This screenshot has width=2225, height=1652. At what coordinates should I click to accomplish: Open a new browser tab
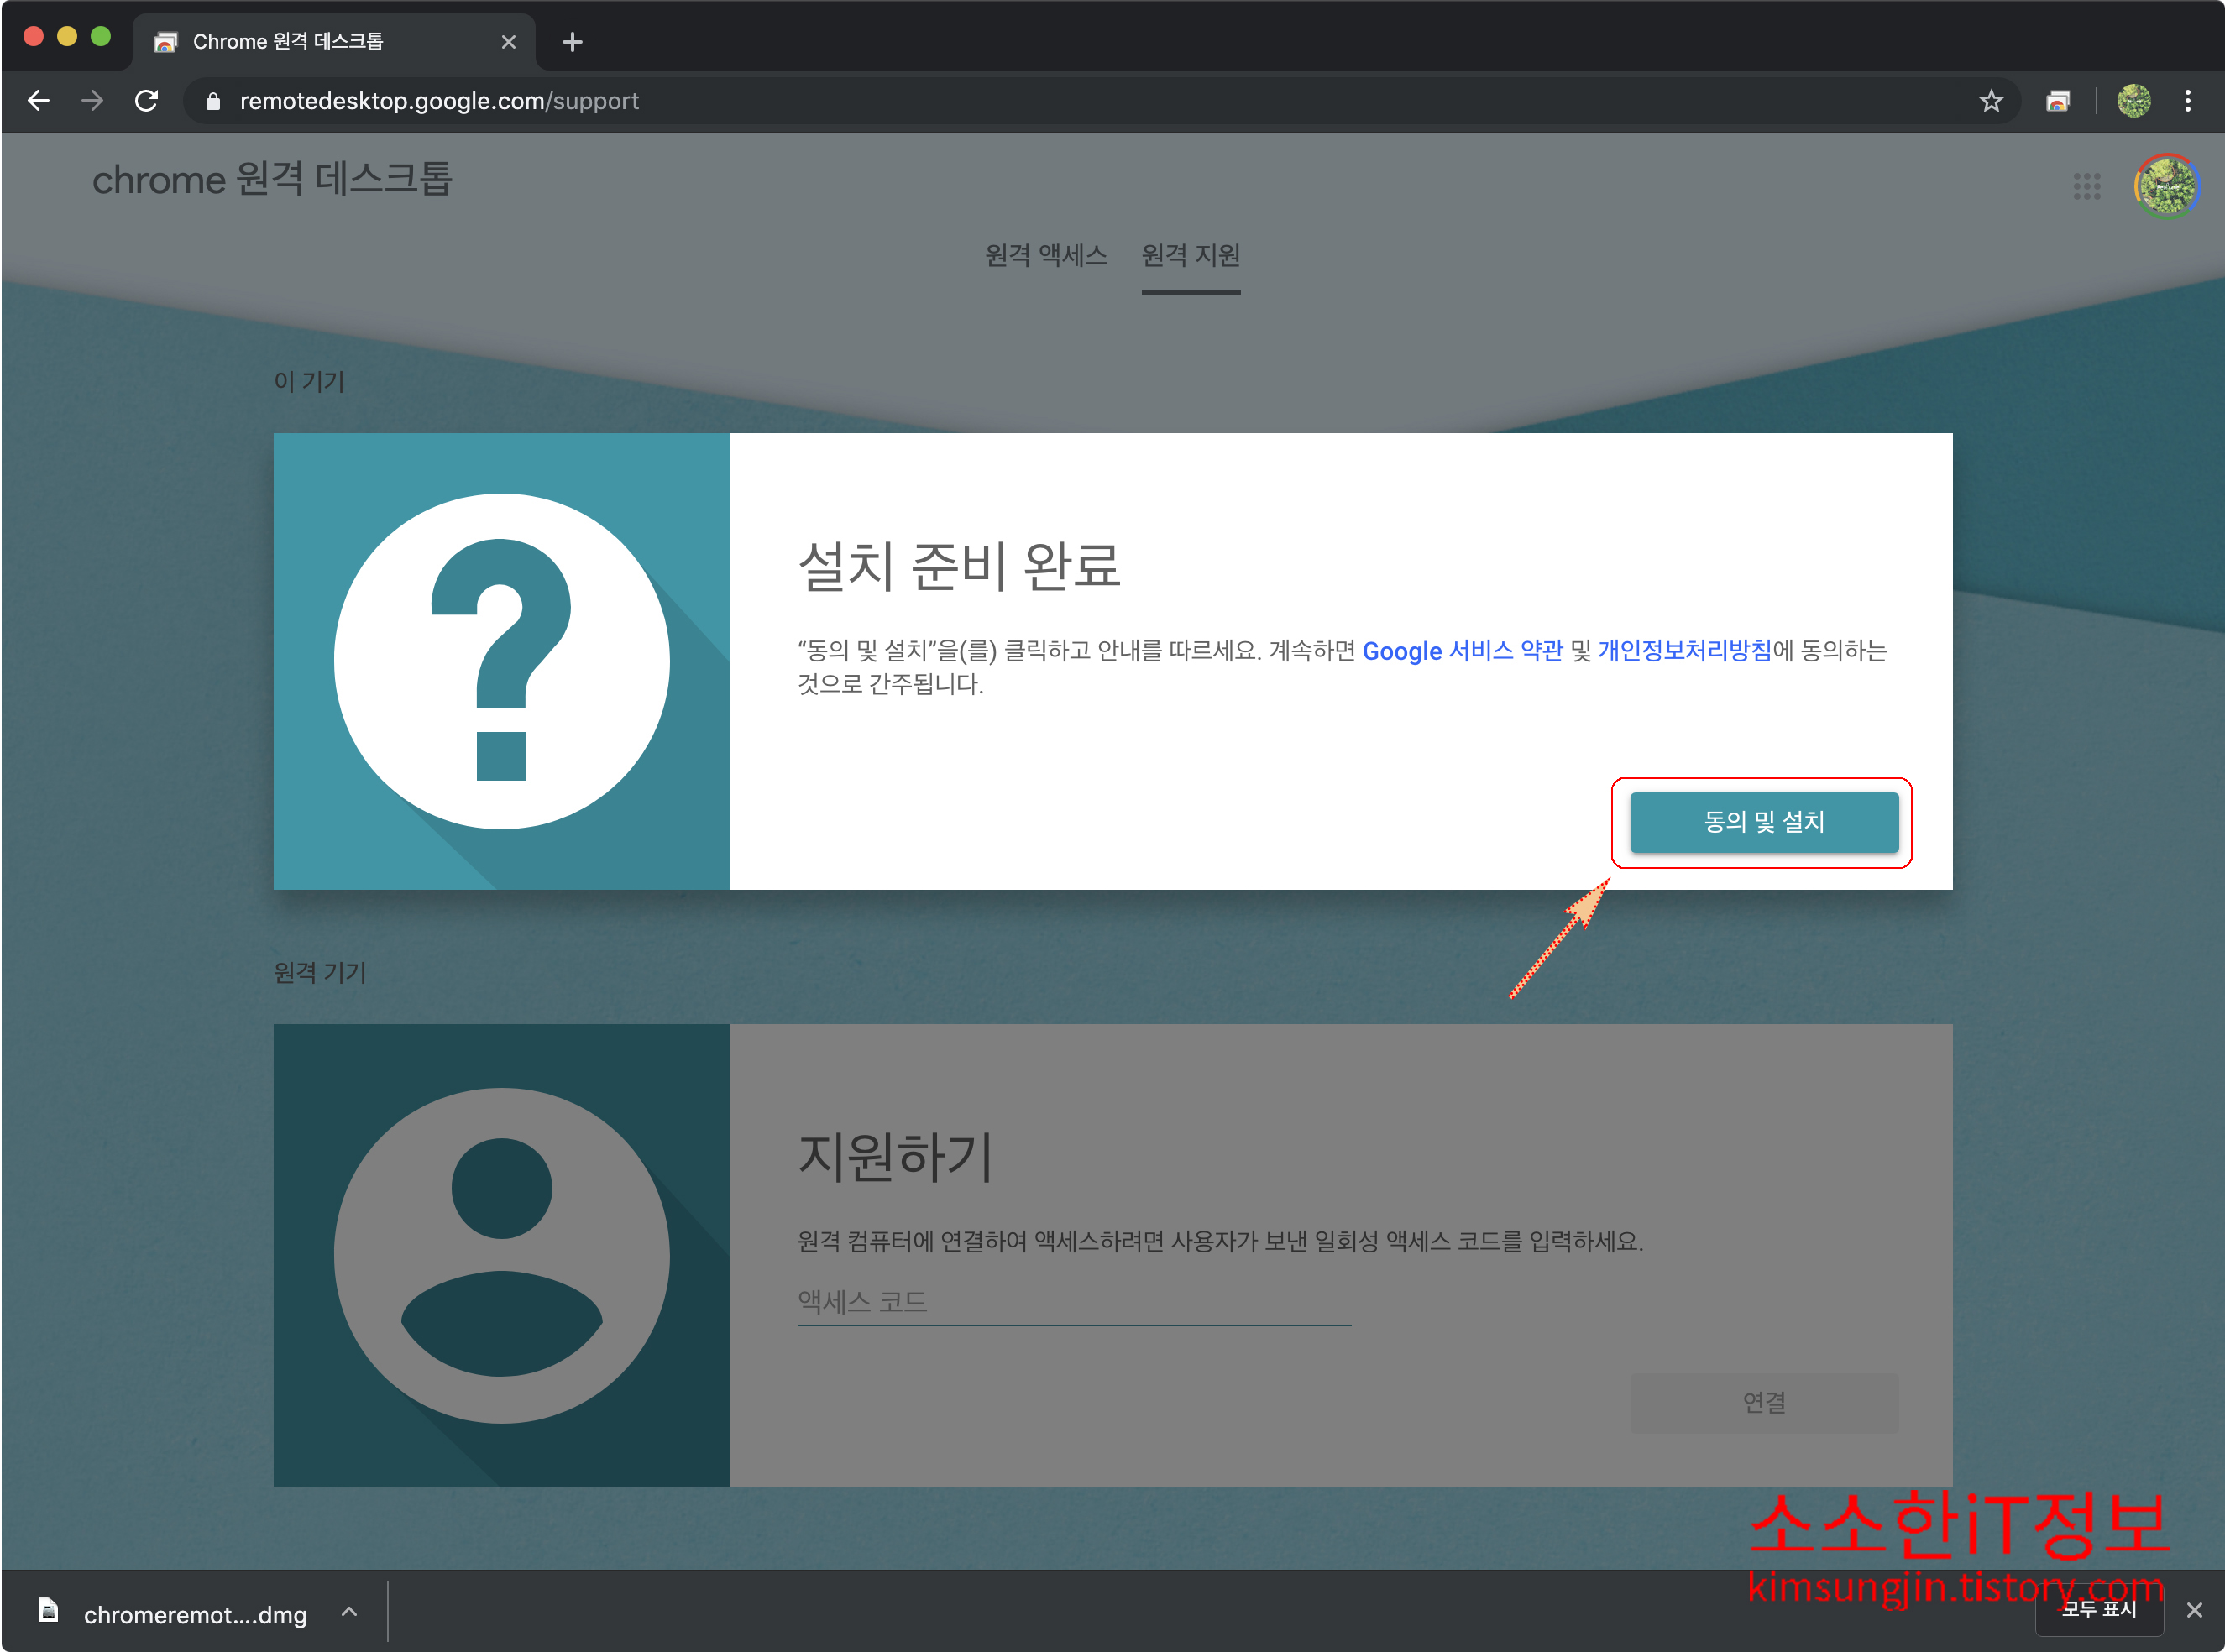pos(572,42)
